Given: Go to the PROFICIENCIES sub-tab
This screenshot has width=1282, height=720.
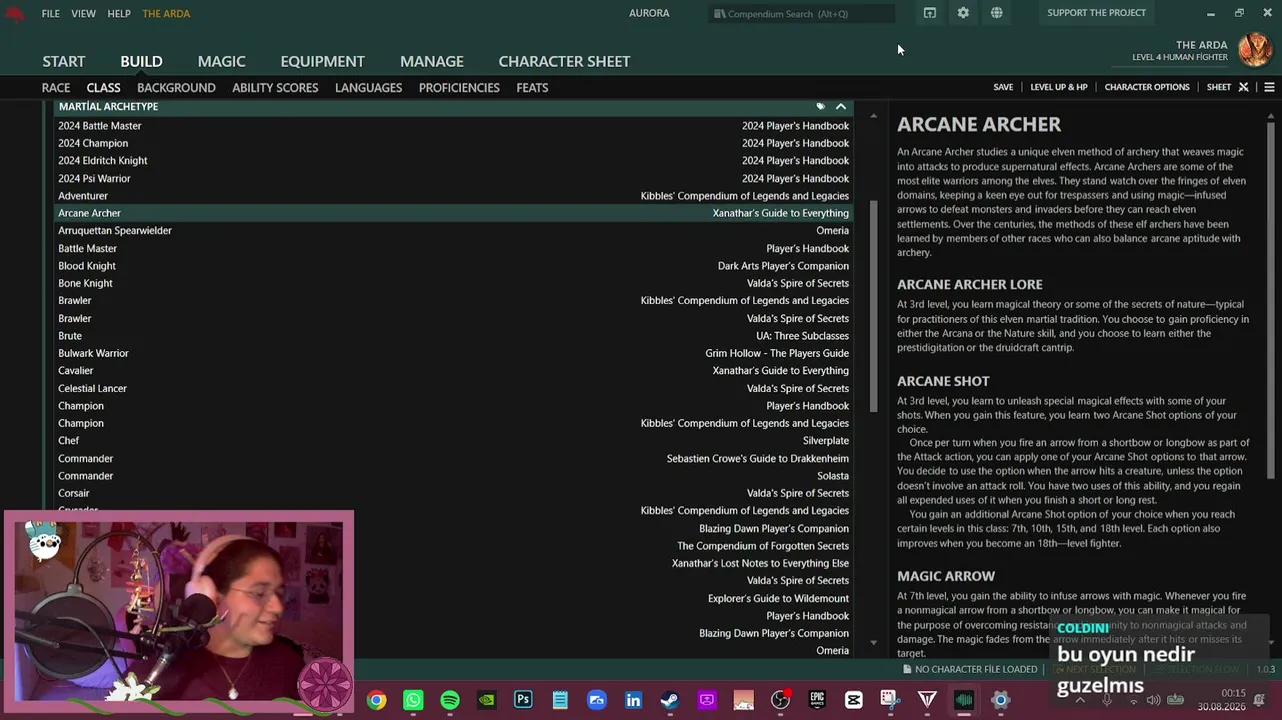Looking at the screenshot, I should click(x=459, y=87).
